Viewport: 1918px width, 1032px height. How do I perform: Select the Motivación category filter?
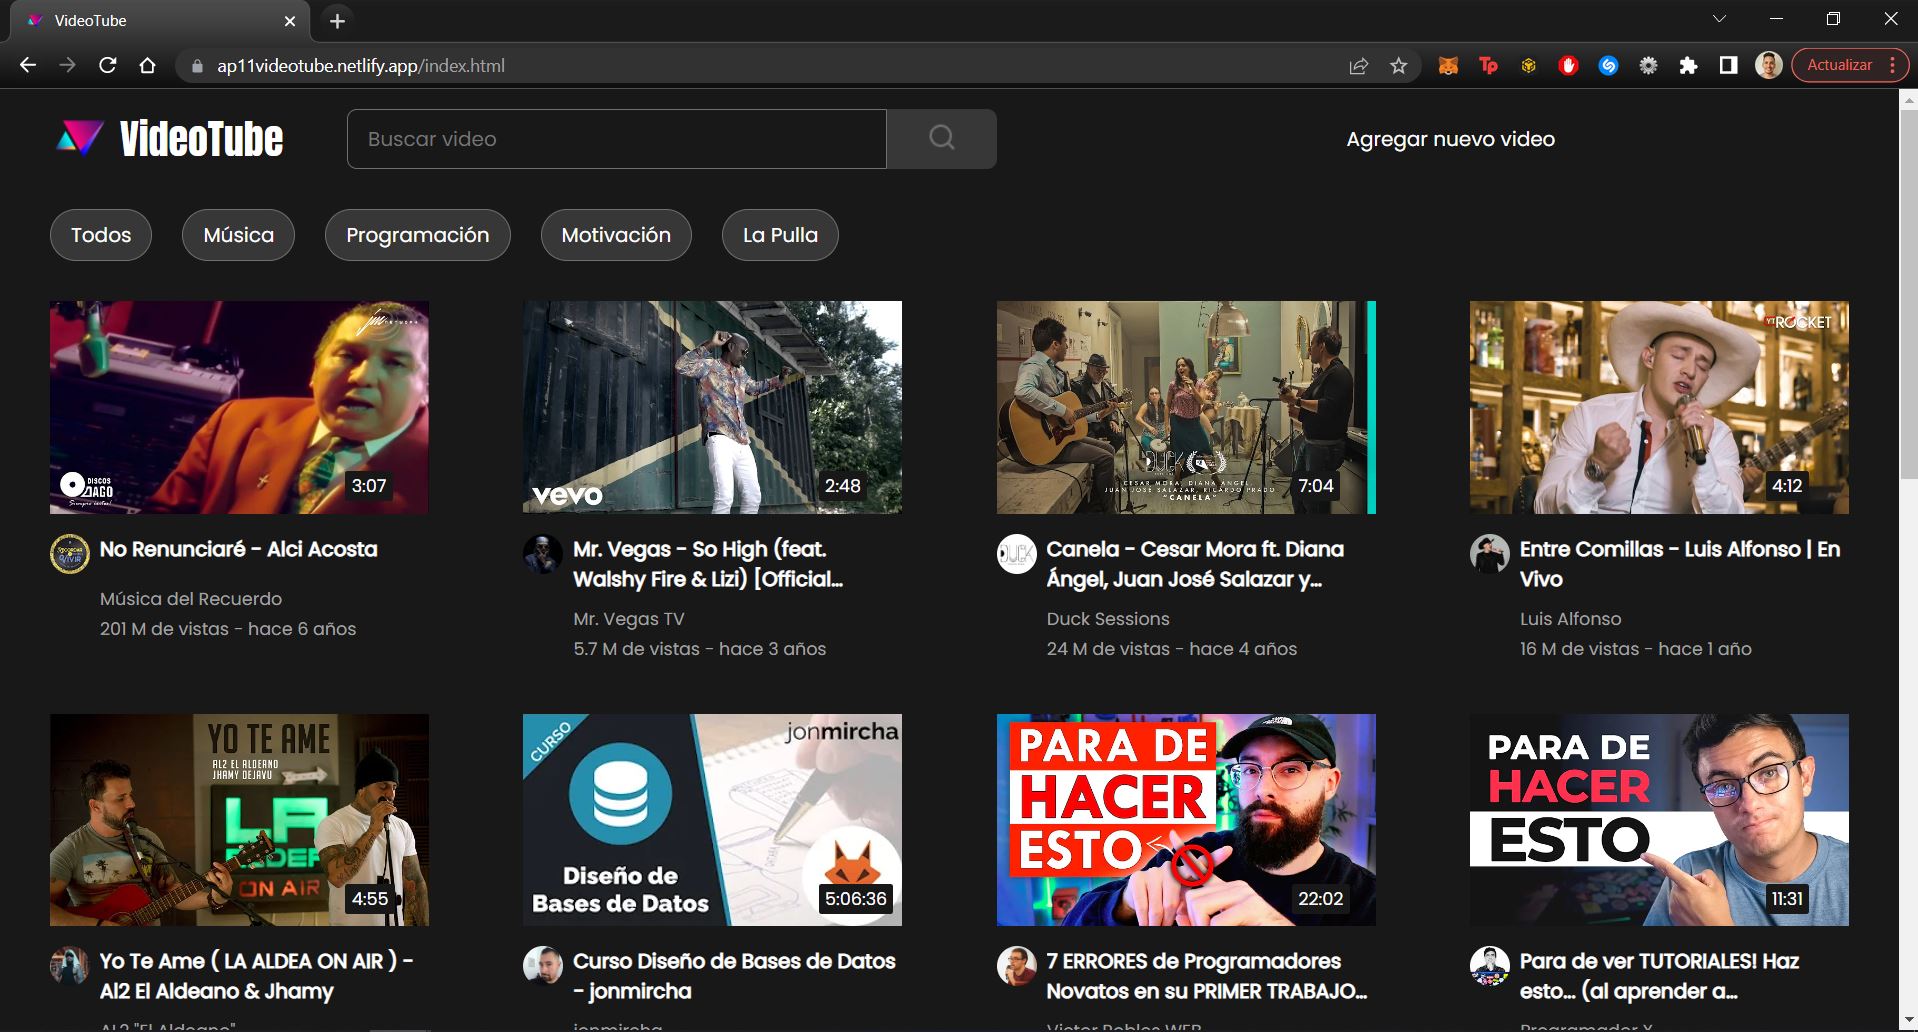(x=616, y=235)
